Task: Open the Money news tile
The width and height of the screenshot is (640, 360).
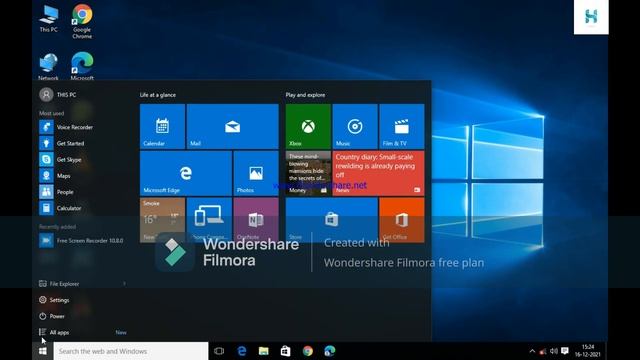Action: (x=308, y=173)
